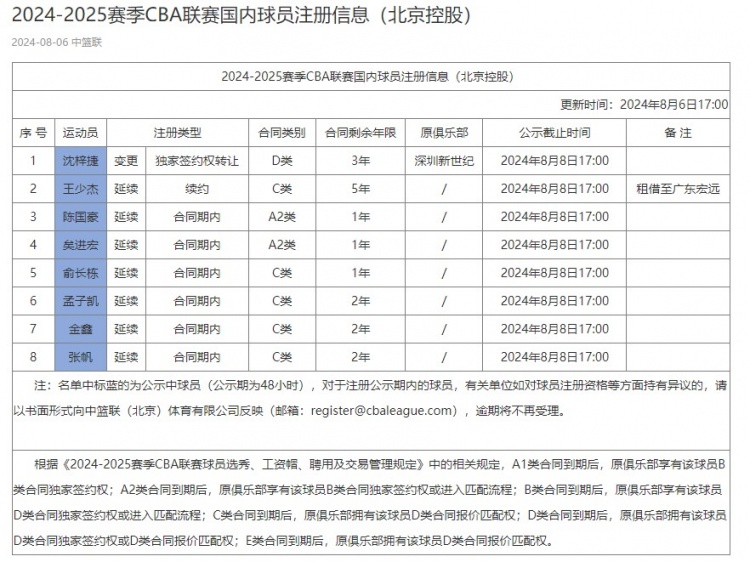This screenshot has width=750, height=562.
Task: Select player name 沈梓捷
Action: (80, 161)
